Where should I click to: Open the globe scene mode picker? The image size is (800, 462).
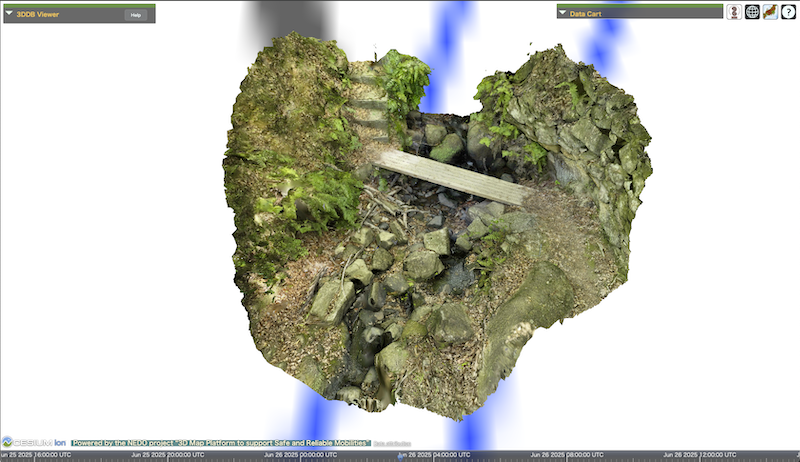click(x=752, y=12)
